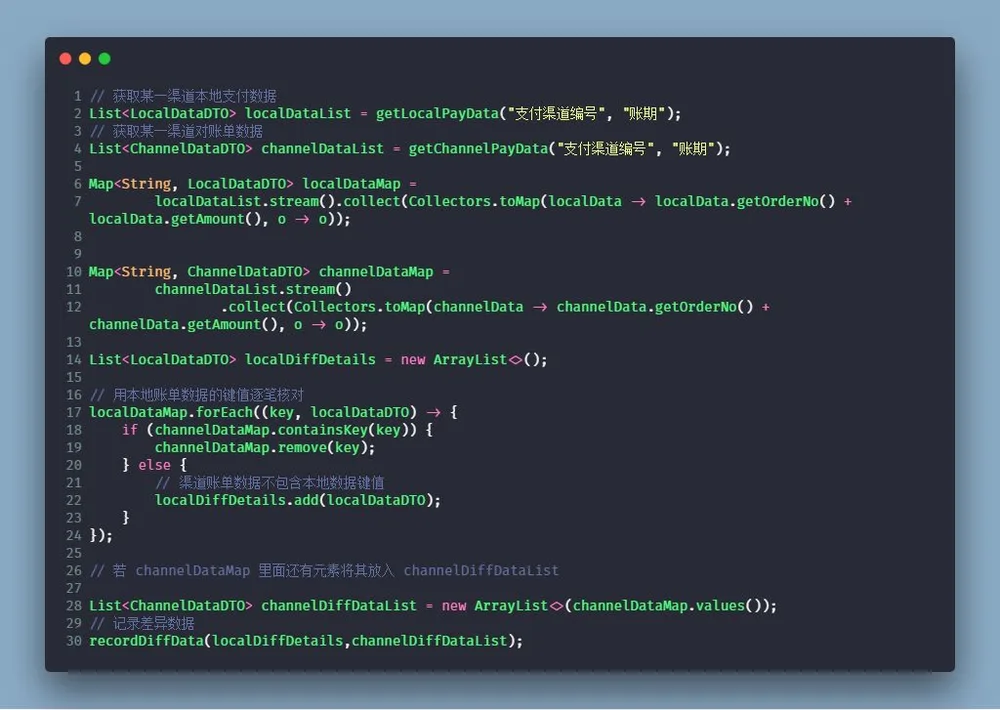The width and height of the screenshot is (1000, 710).
Task: Click the recordDiffData call on line 30
Action: click(146, 641)
